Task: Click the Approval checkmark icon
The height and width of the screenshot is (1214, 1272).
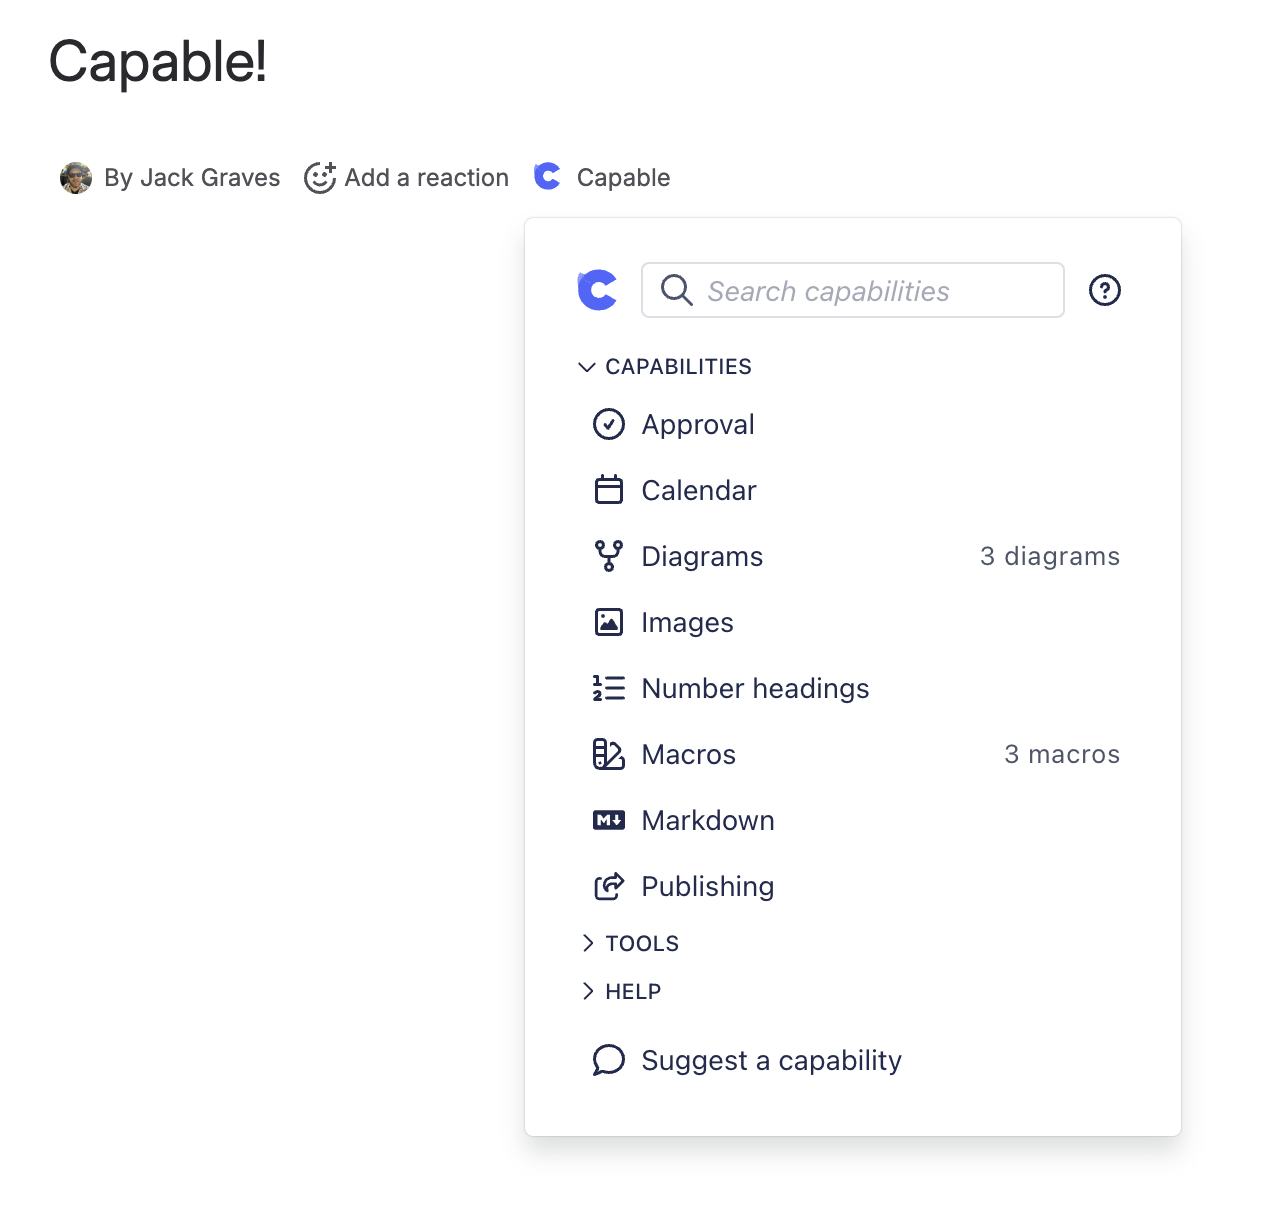Action: tap(609, 424)
